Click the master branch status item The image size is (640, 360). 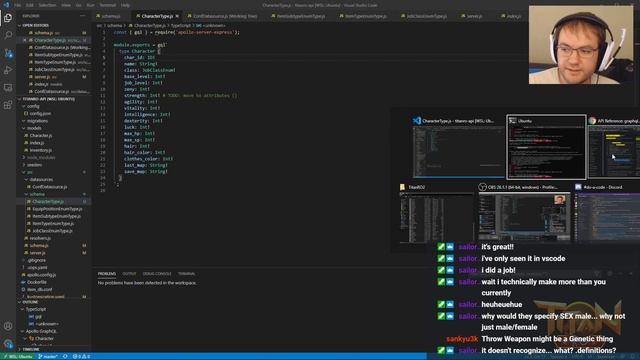tap(48, 357)
